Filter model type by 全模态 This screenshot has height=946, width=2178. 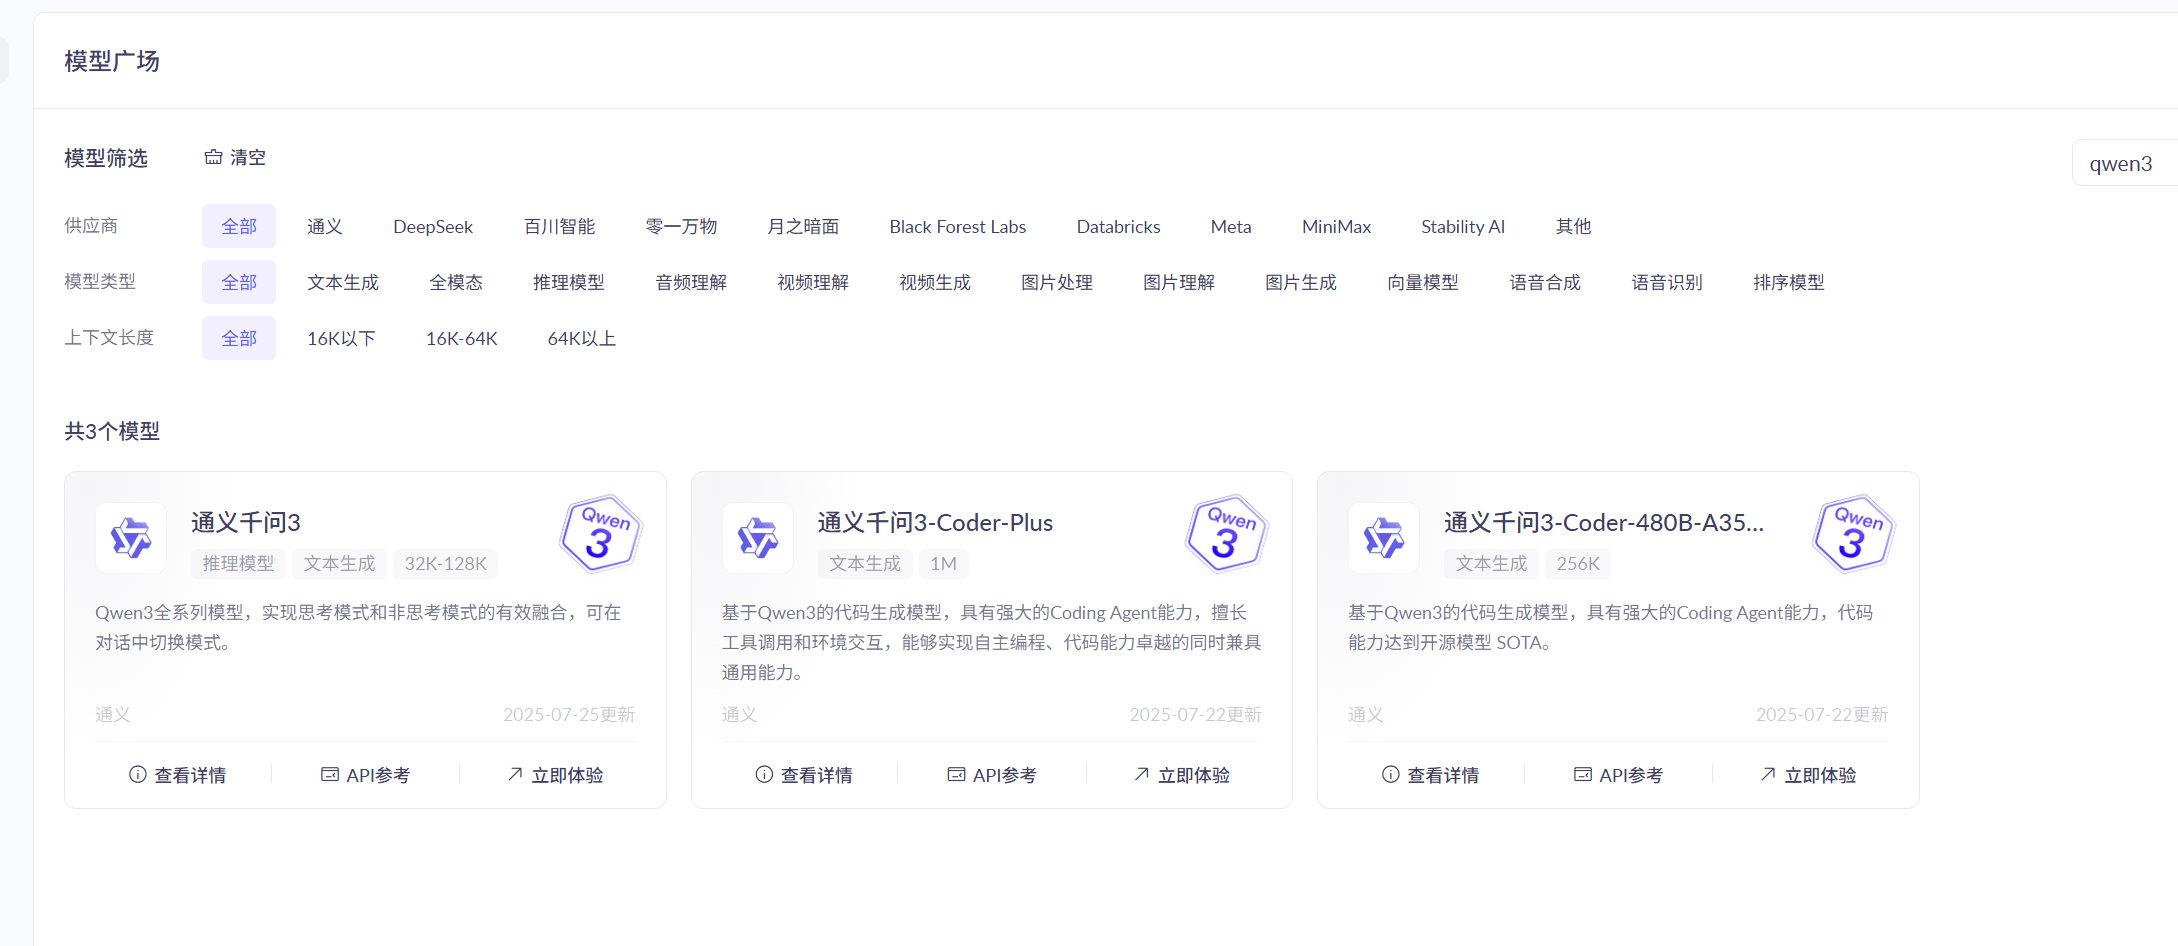tap(456, 282)
